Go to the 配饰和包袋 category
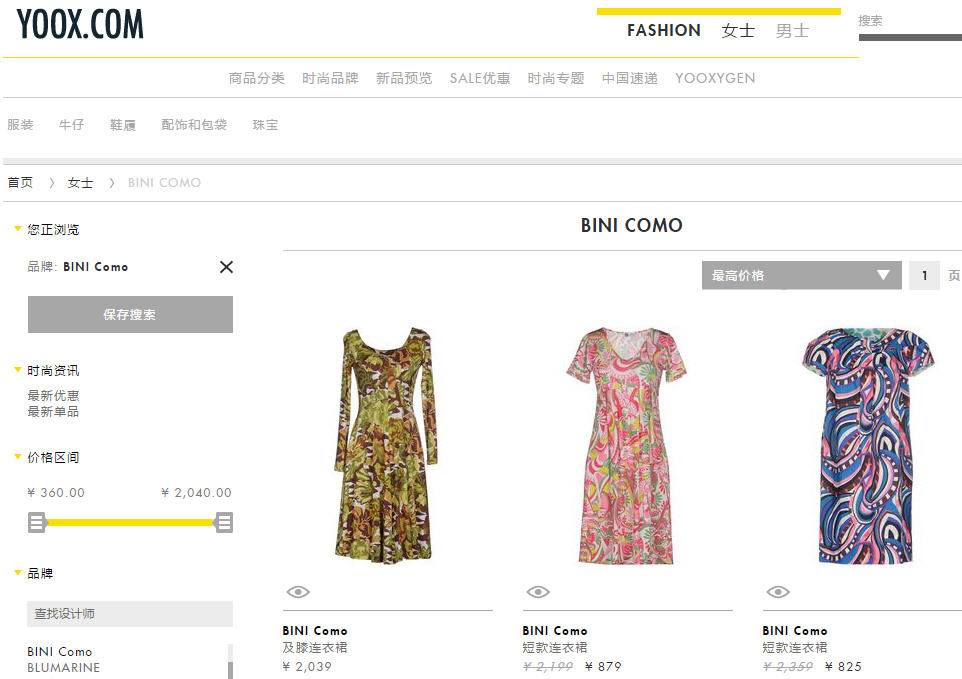Viewport: 962px width, 679px height. tap(194, 125)
